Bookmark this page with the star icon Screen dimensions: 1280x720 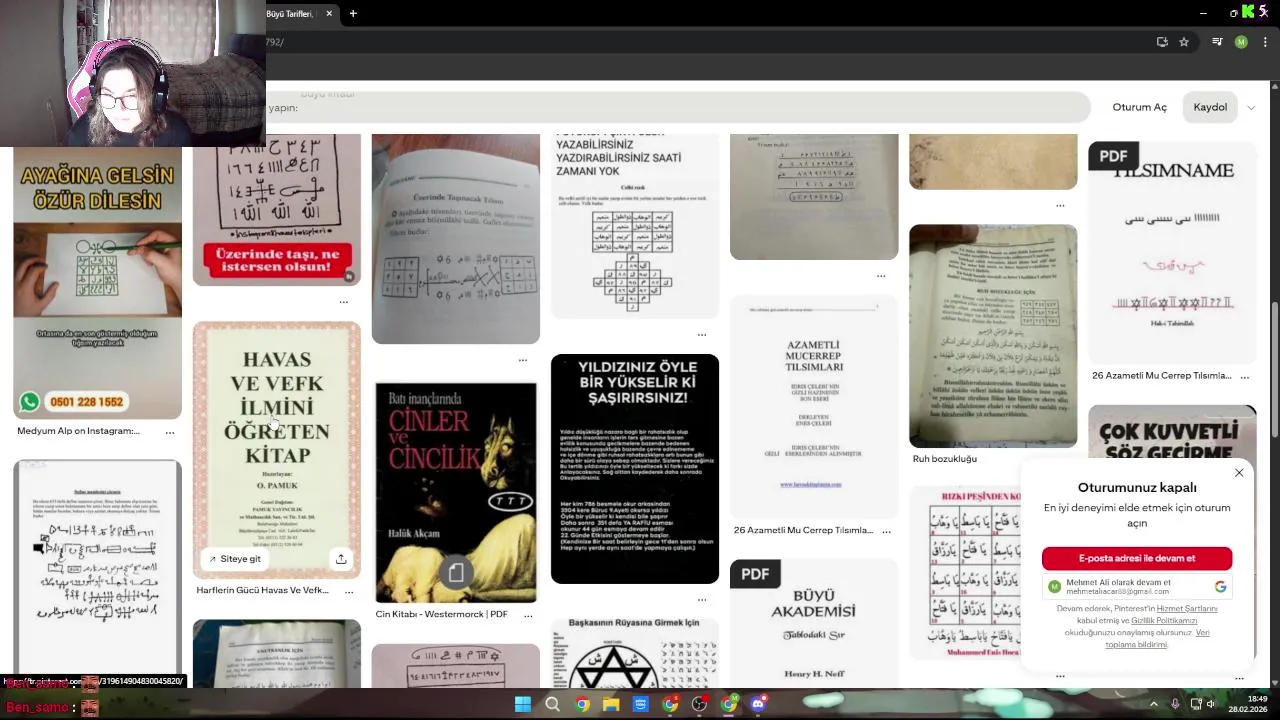[1184, 42]
